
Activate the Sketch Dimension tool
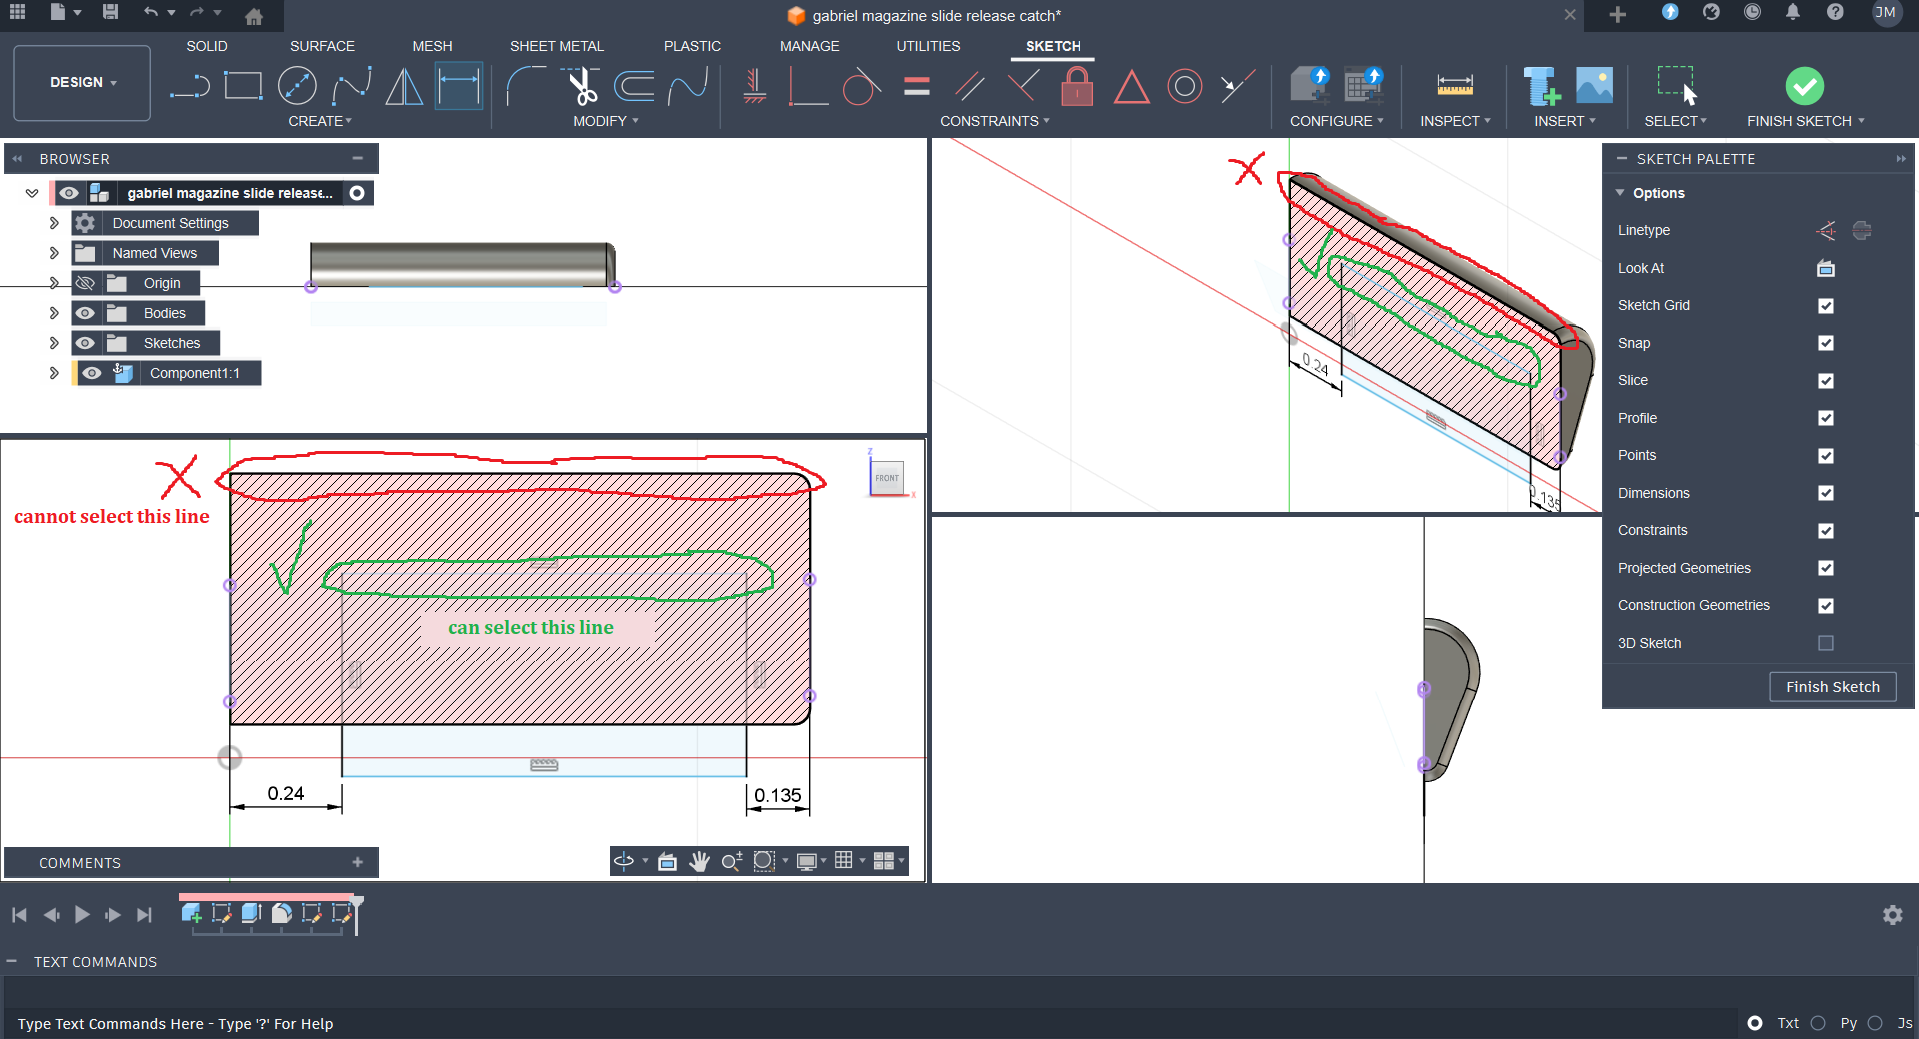click(x=459, y=86)
